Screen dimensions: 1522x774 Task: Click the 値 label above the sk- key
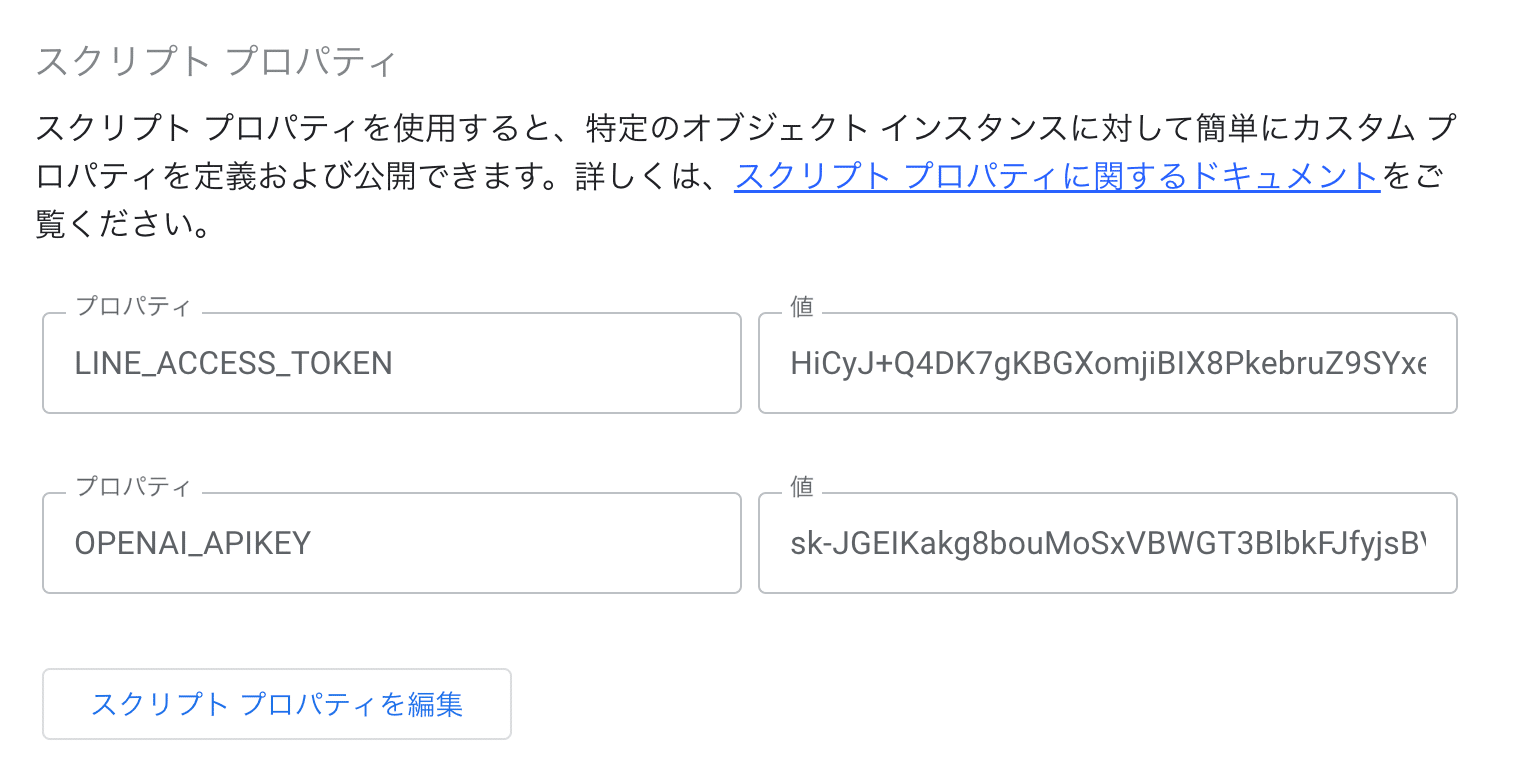coord(801,487)
